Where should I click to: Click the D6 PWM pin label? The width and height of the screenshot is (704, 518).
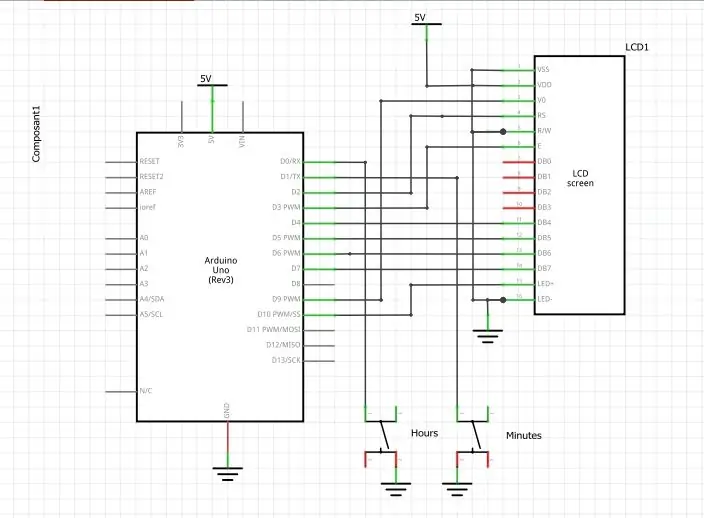coord(286,253)
